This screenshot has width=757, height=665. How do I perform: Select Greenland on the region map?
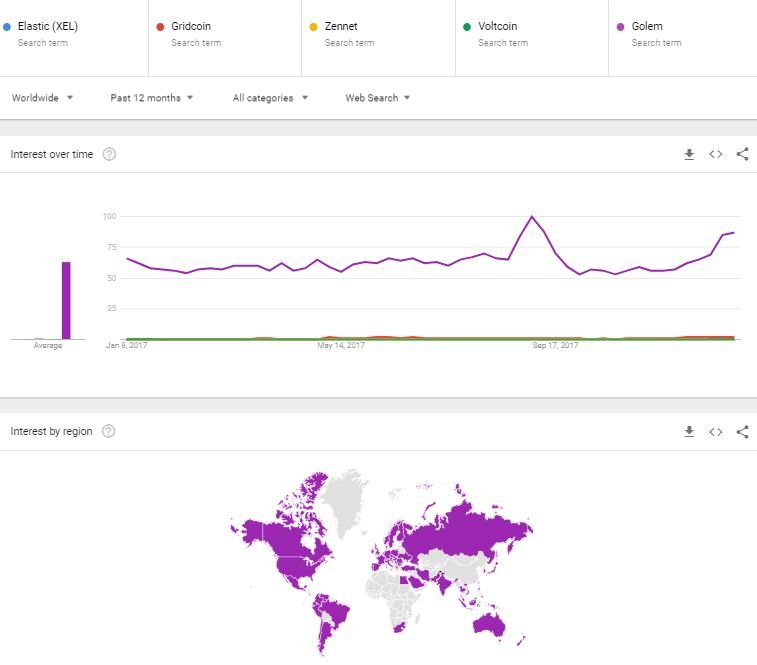pyautogui.click(x=344, y=502)
